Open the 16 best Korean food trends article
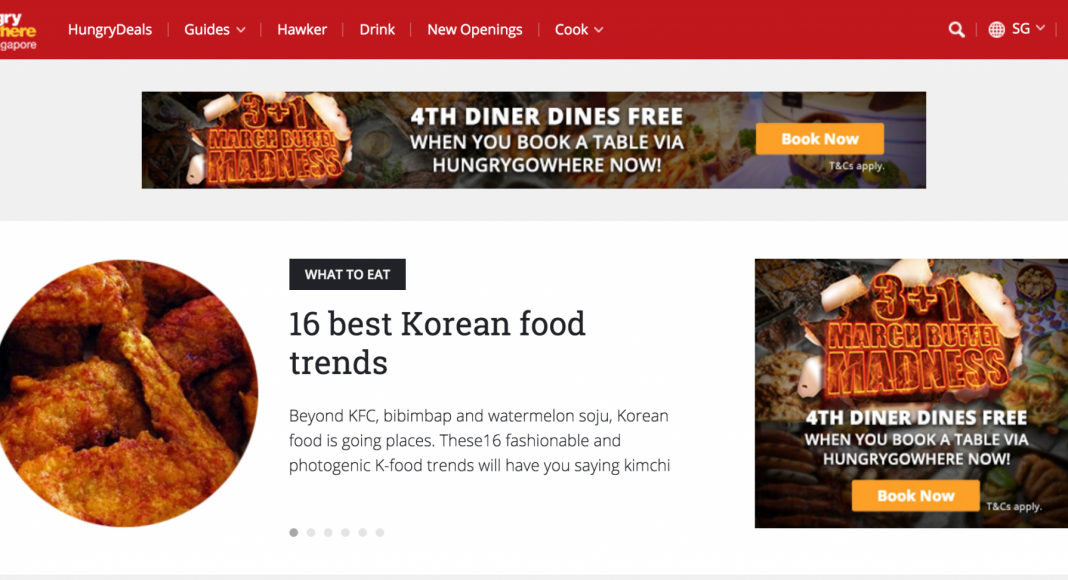Image resolution: width=1068 pixels, height=580 pixels. pos(437,343)
